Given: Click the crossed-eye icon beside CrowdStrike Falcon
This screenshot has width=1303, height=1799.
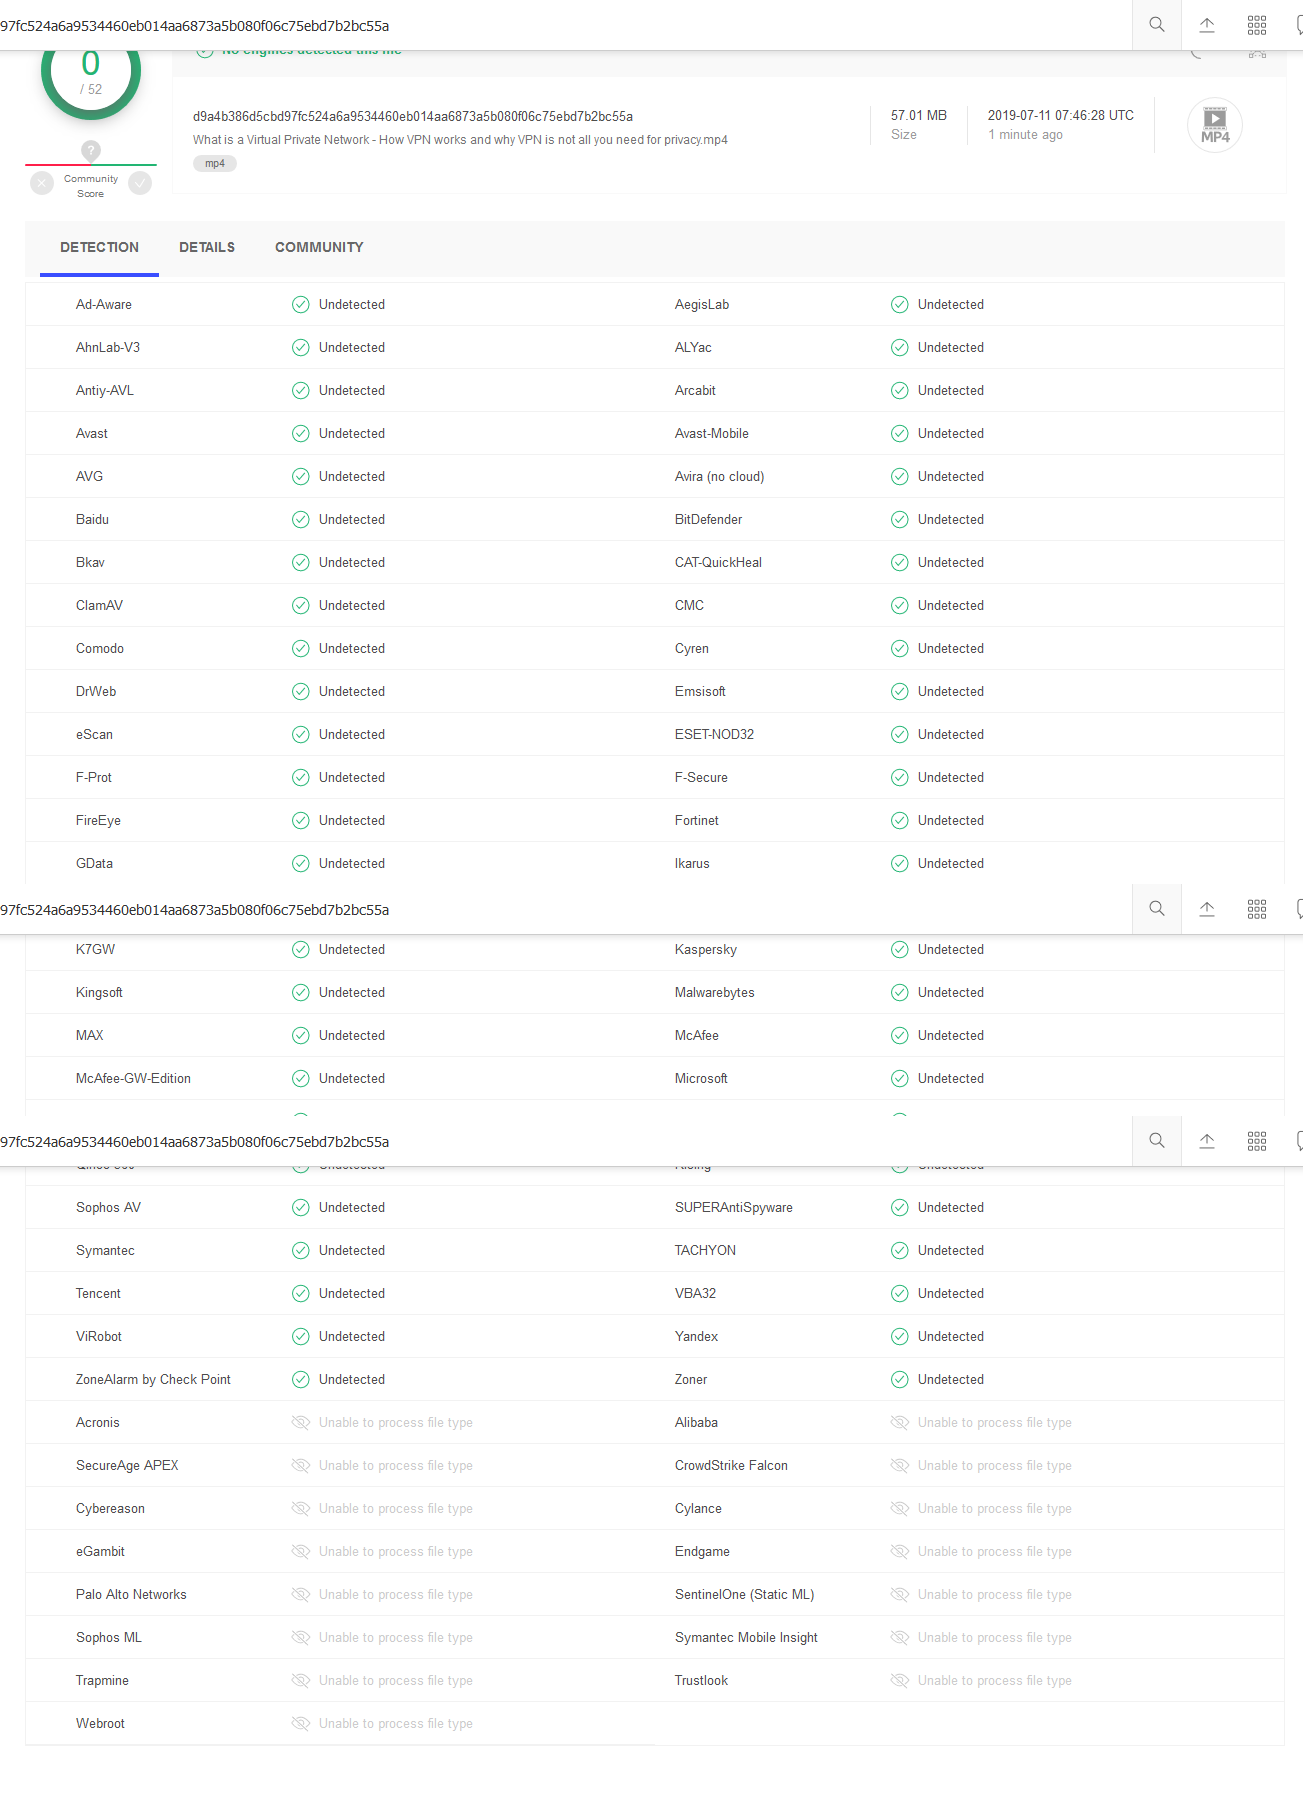Looking at the screenshot, I should [x=900, y=1466].
